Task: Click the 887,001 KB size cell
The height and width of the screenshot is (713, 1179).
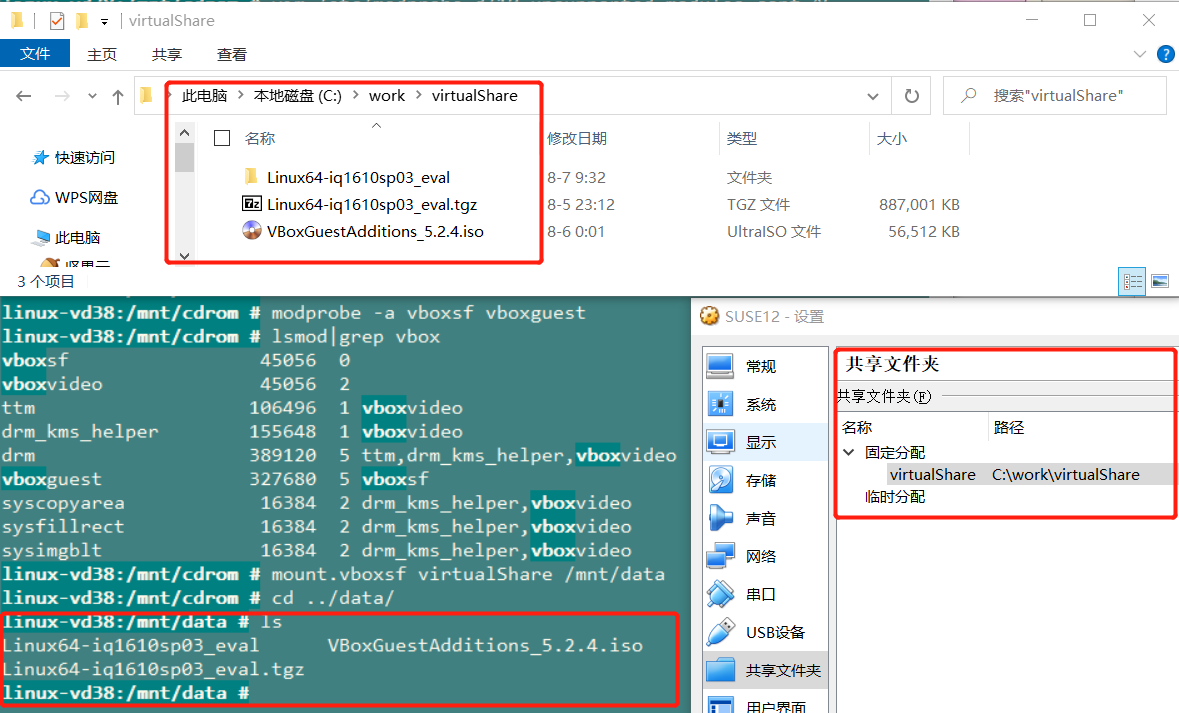Action: (x=919, y=205)
